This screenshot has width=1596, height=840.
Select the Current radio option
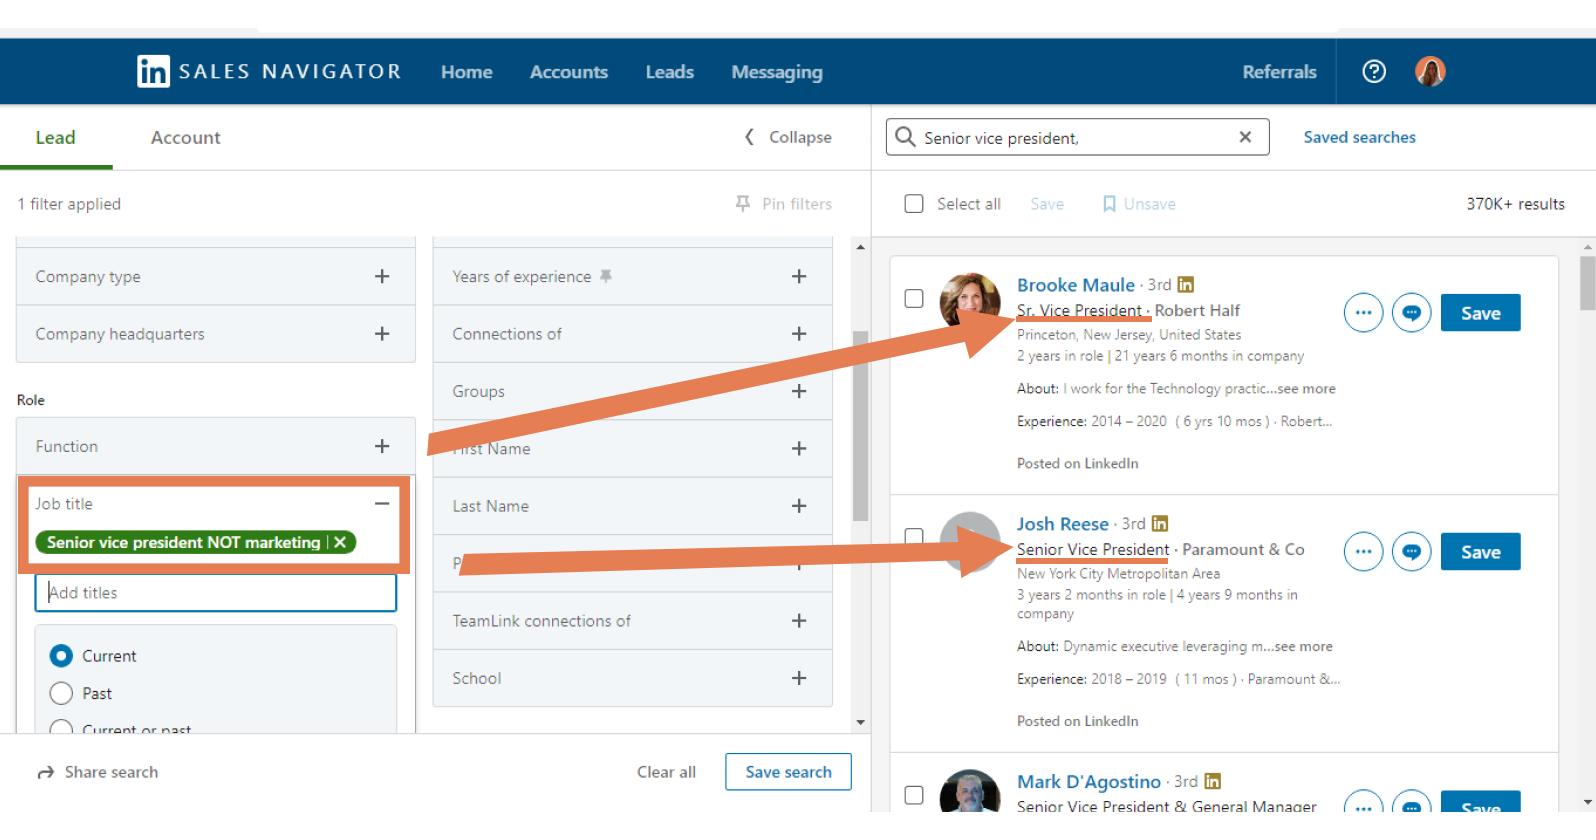pos(61,656)
